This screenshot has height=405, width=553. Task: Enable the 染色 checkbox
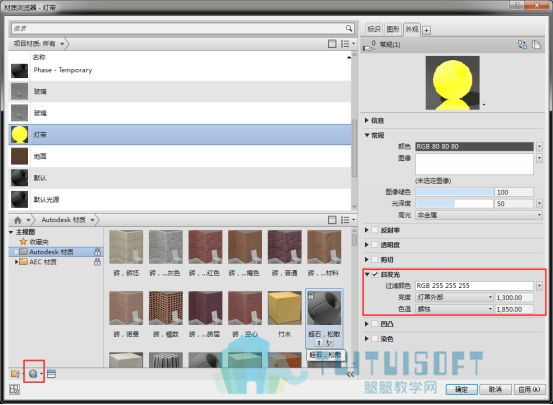click(375, 339)
